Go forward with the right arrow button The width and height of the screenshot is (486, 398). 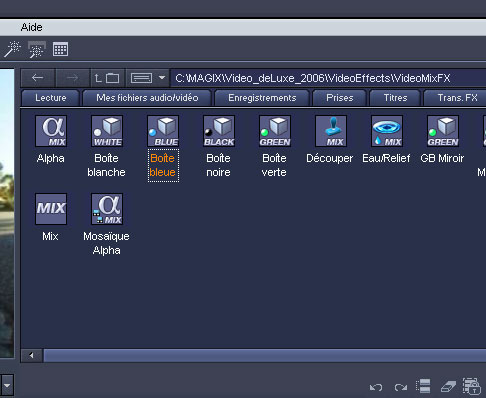coord(72,78)
